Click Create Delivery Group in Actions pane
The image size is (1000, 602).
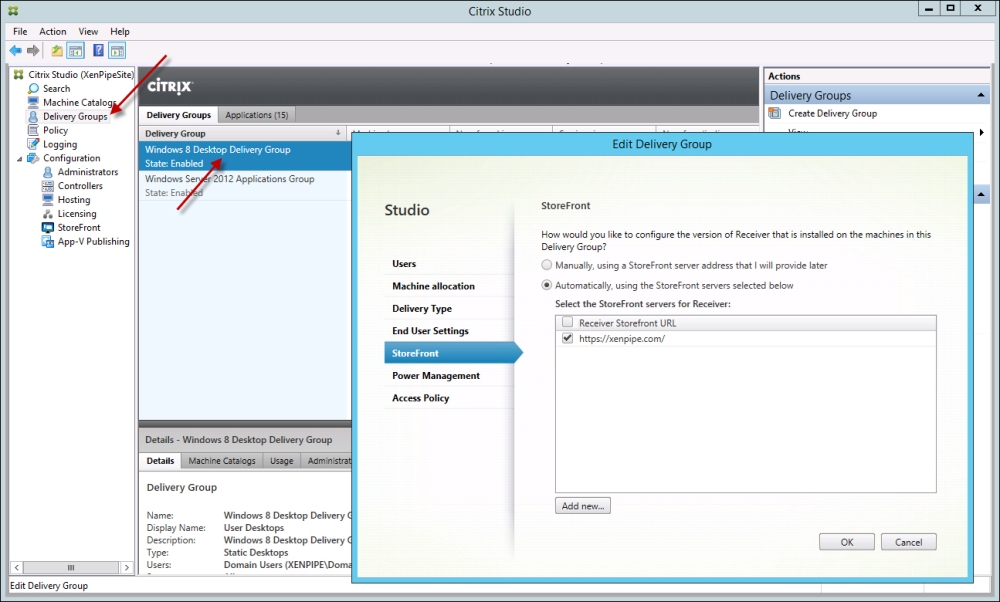coord(832,114)
